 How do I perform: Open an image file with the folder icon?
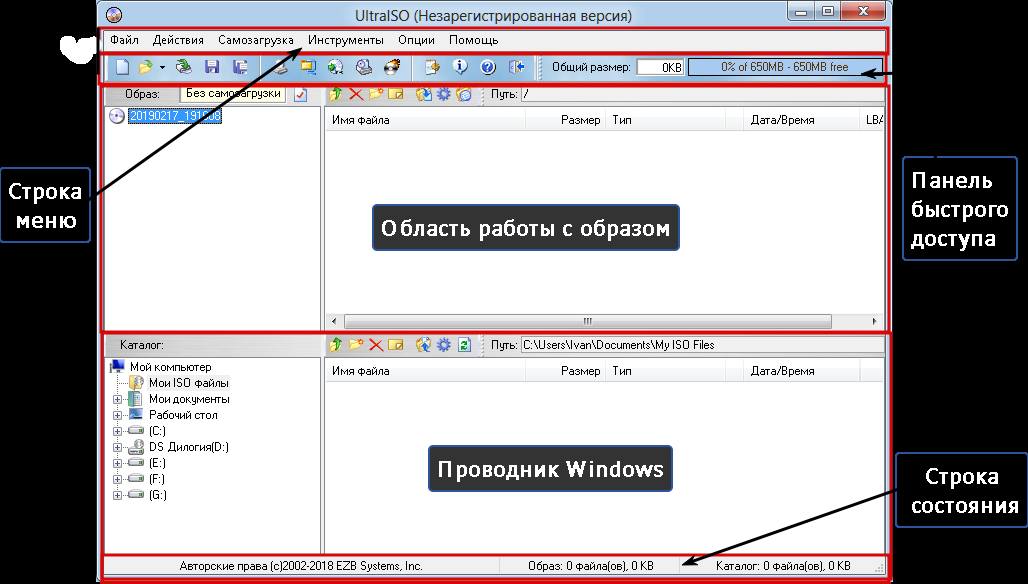coord(146,67)
